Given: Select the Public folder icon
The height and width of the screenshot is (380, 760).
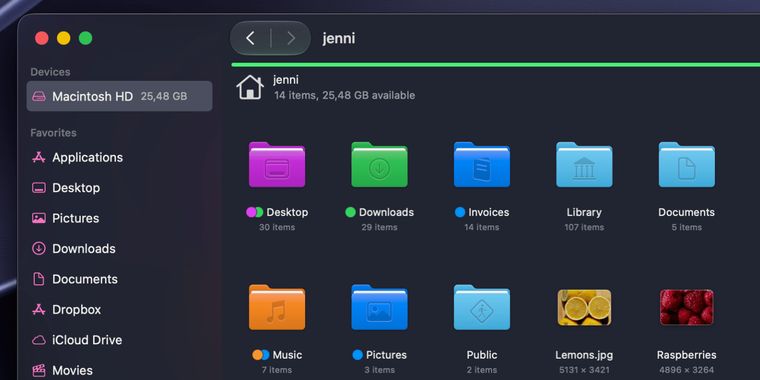Looking at the screenshot, I should click(x=482, y=307).
